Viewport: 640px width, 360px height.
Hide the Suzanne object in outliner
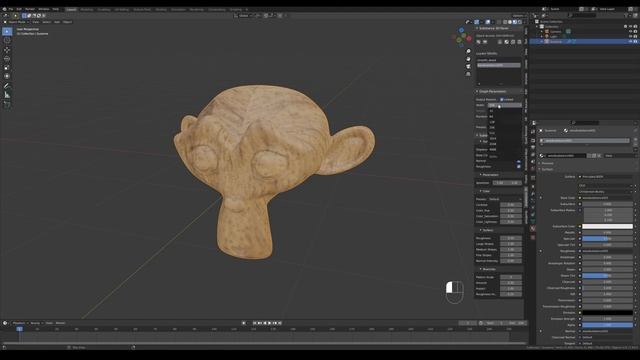tap(630, 41)
